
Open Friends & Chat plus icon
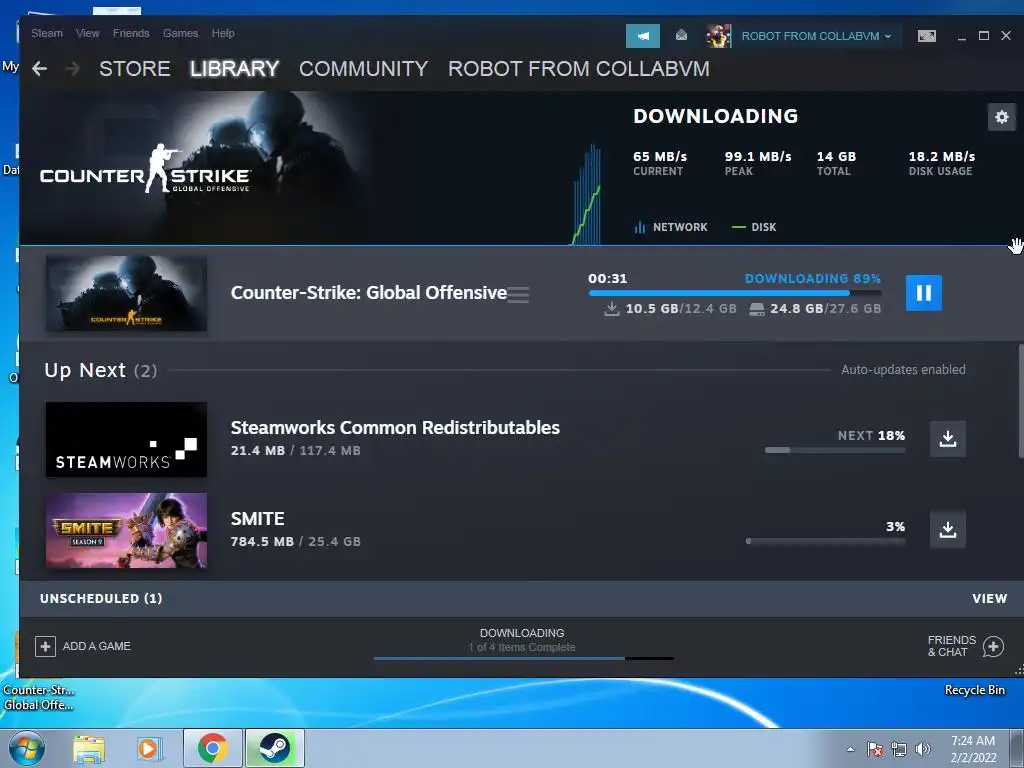point(993,647)
